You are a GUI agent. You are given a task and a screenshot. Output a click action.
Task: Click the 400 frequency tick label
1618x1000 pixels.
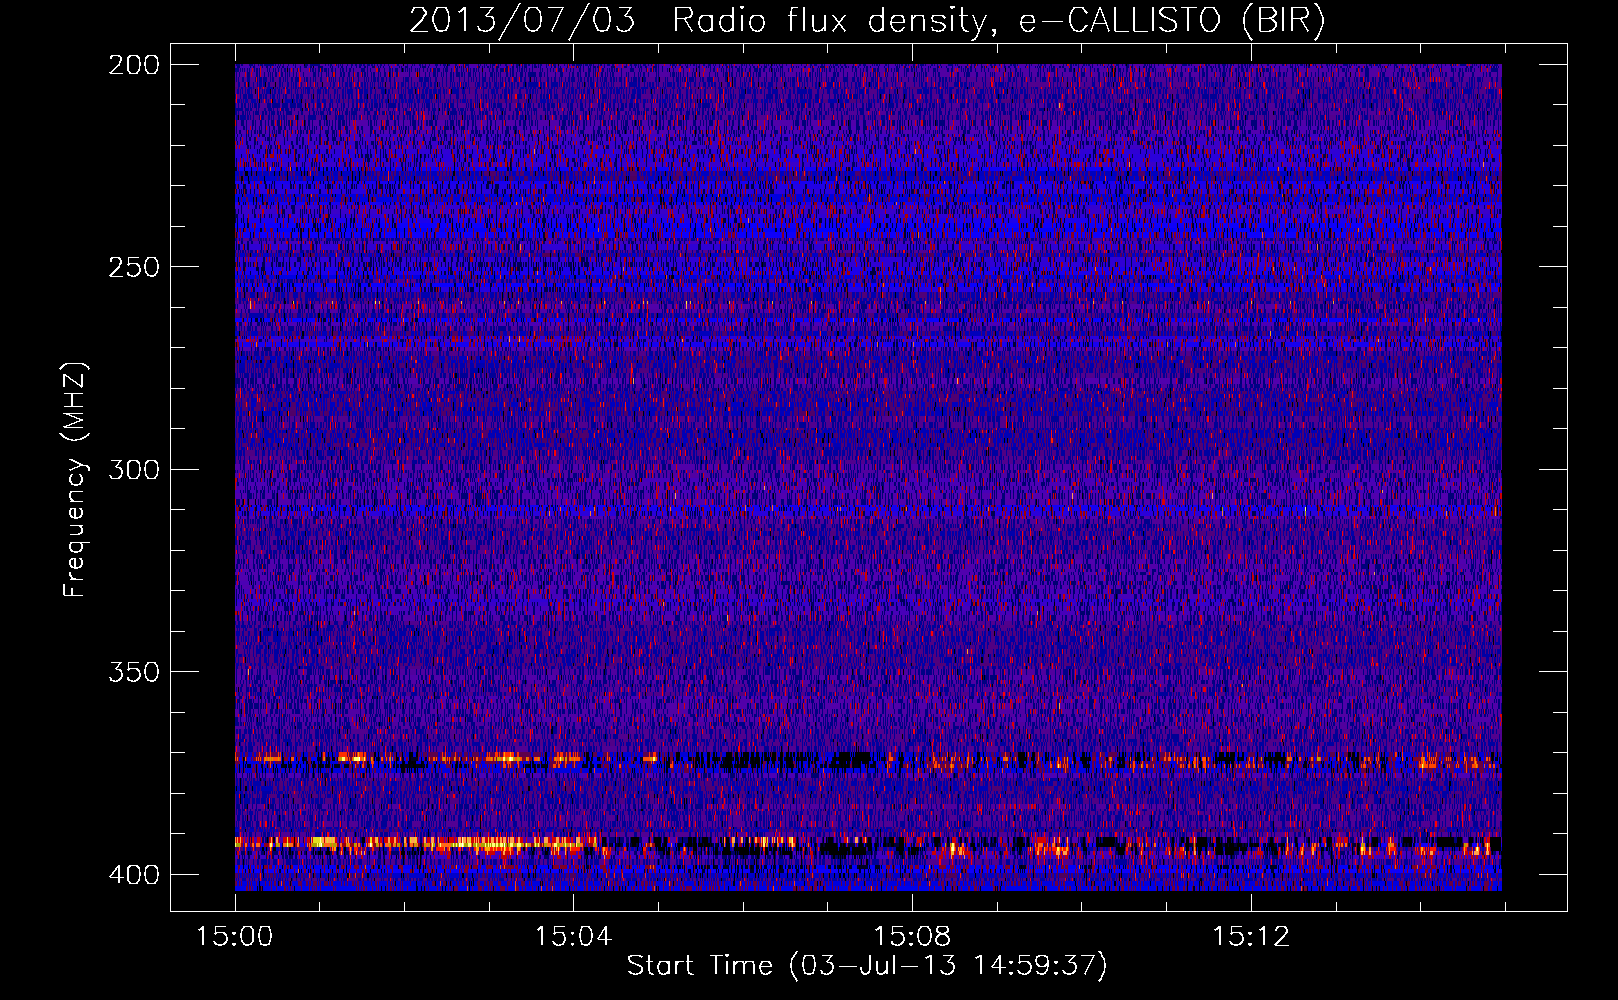click(x=134, y=874)
